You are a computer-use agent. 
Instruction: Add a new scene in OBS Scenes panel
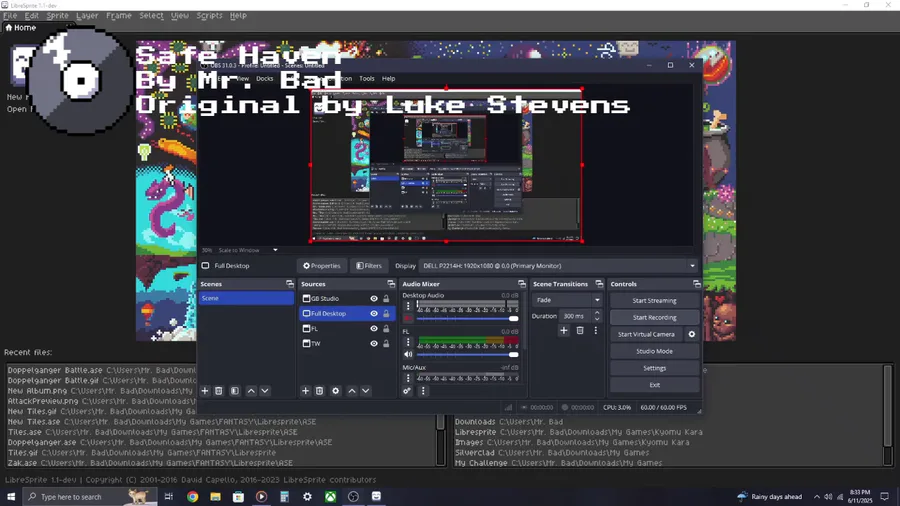tap(205, 391)
